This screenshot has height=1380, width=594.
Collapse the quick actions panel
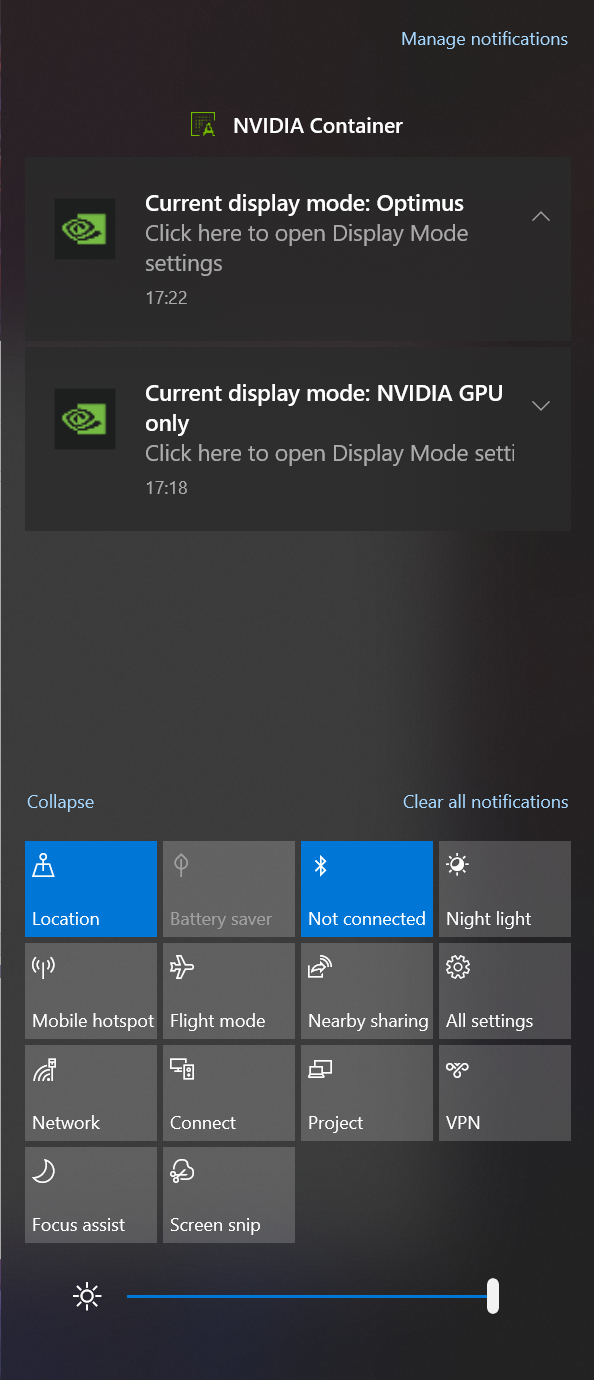coord(60,802)
